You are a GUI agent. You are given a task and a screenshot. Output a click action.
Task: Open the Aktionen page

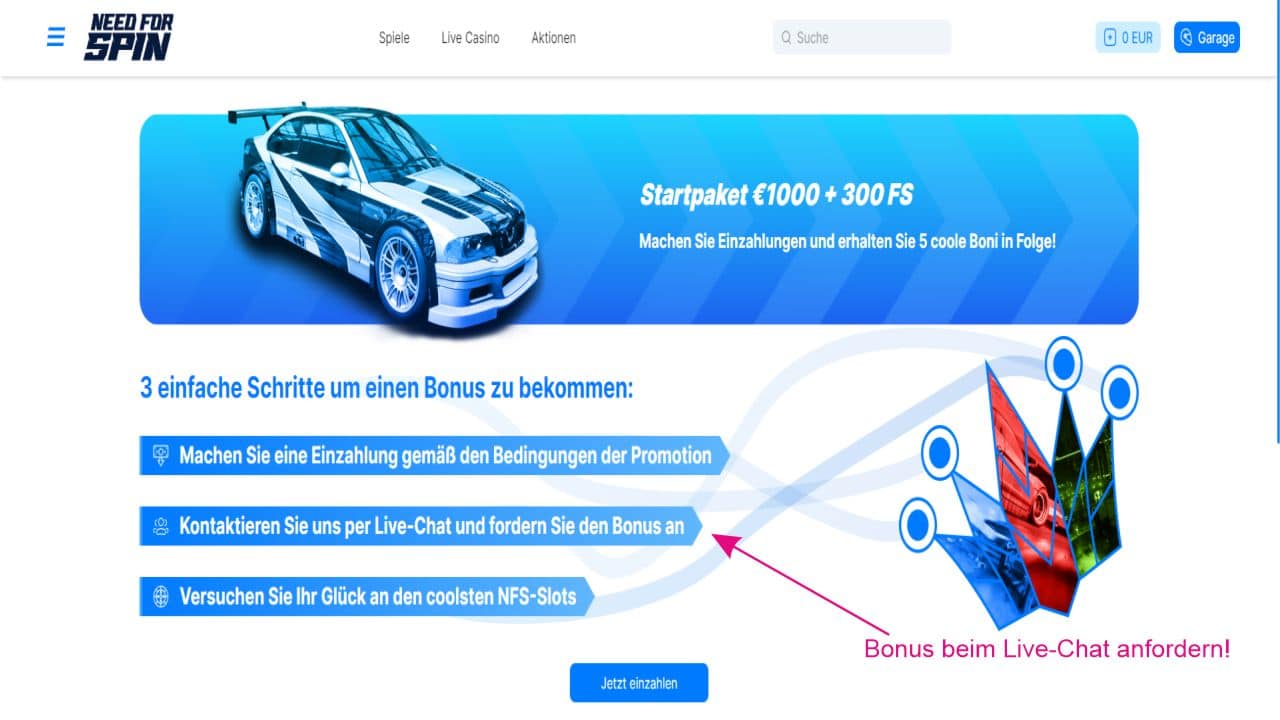pyautogui.click(x=553, y=38)
